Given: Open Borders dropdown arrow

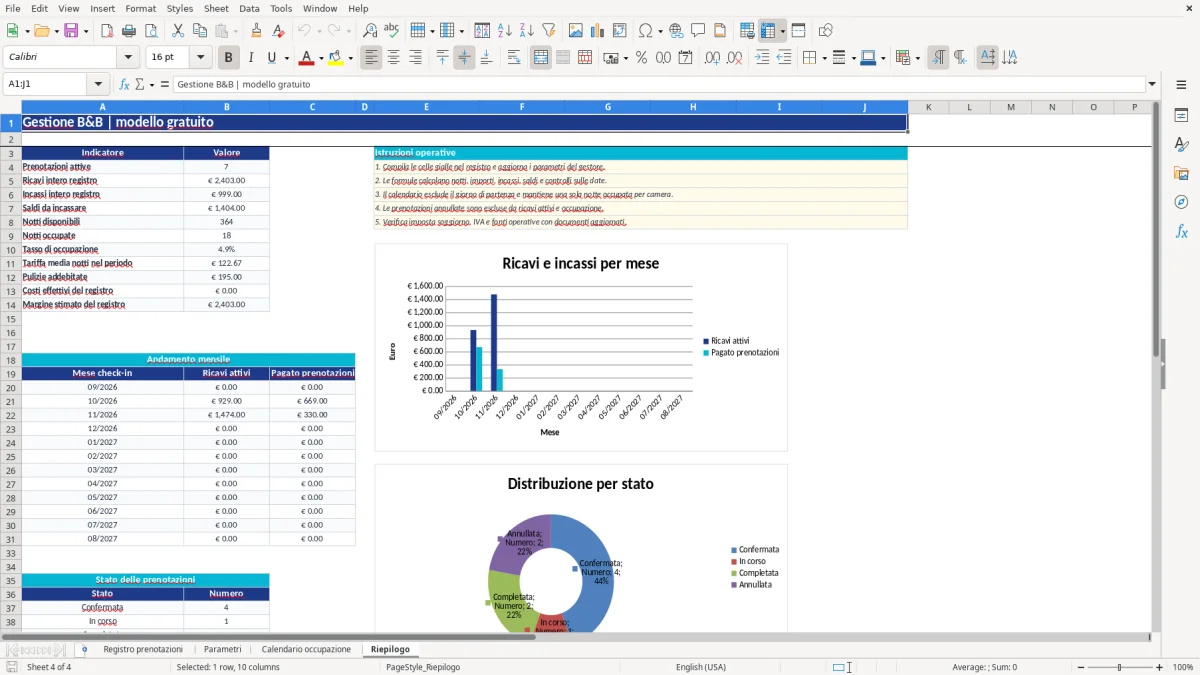Looking at the screenshot, I should pyautogui.click(x=823, y=57).
